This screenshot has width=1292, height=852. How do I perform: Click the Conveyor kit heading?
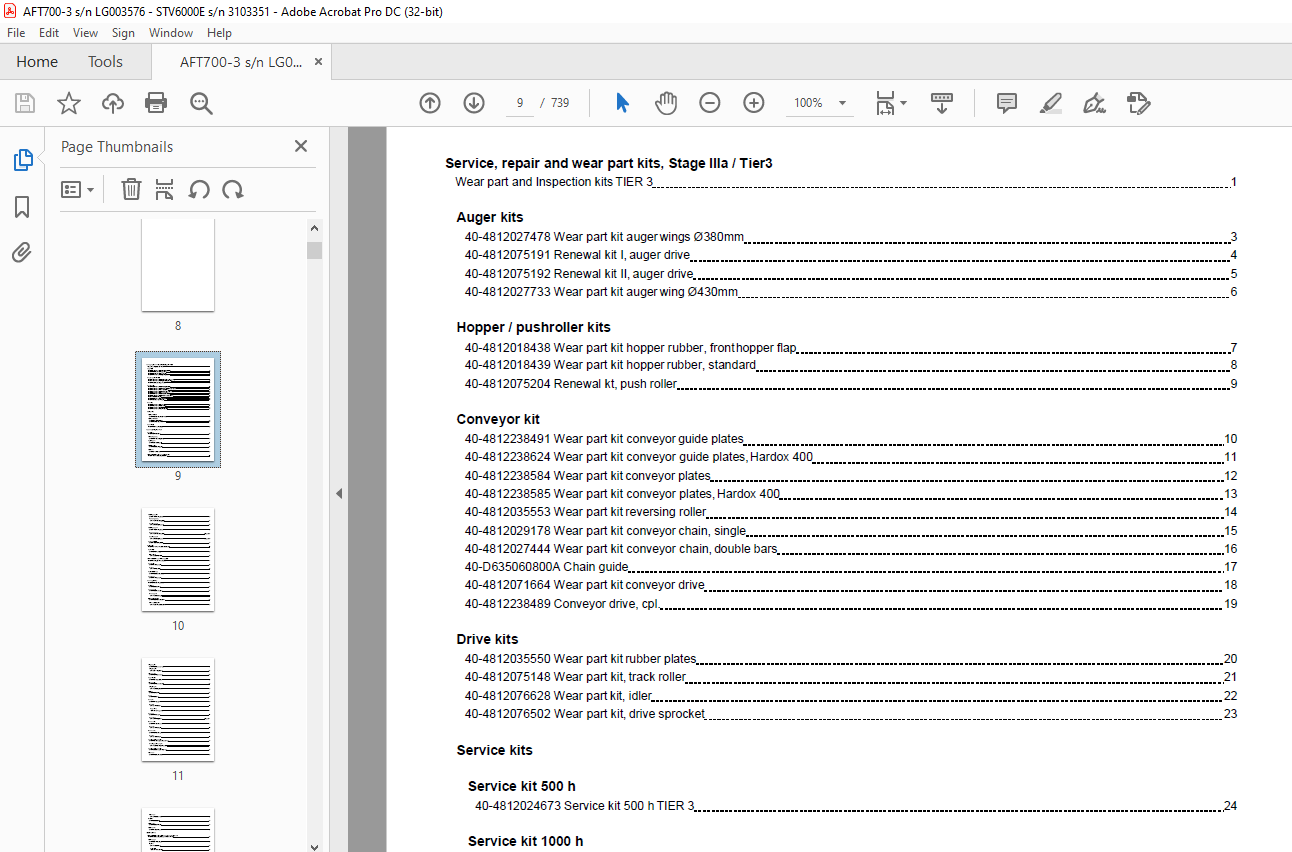pyautogui.click(x=498, y=419)
